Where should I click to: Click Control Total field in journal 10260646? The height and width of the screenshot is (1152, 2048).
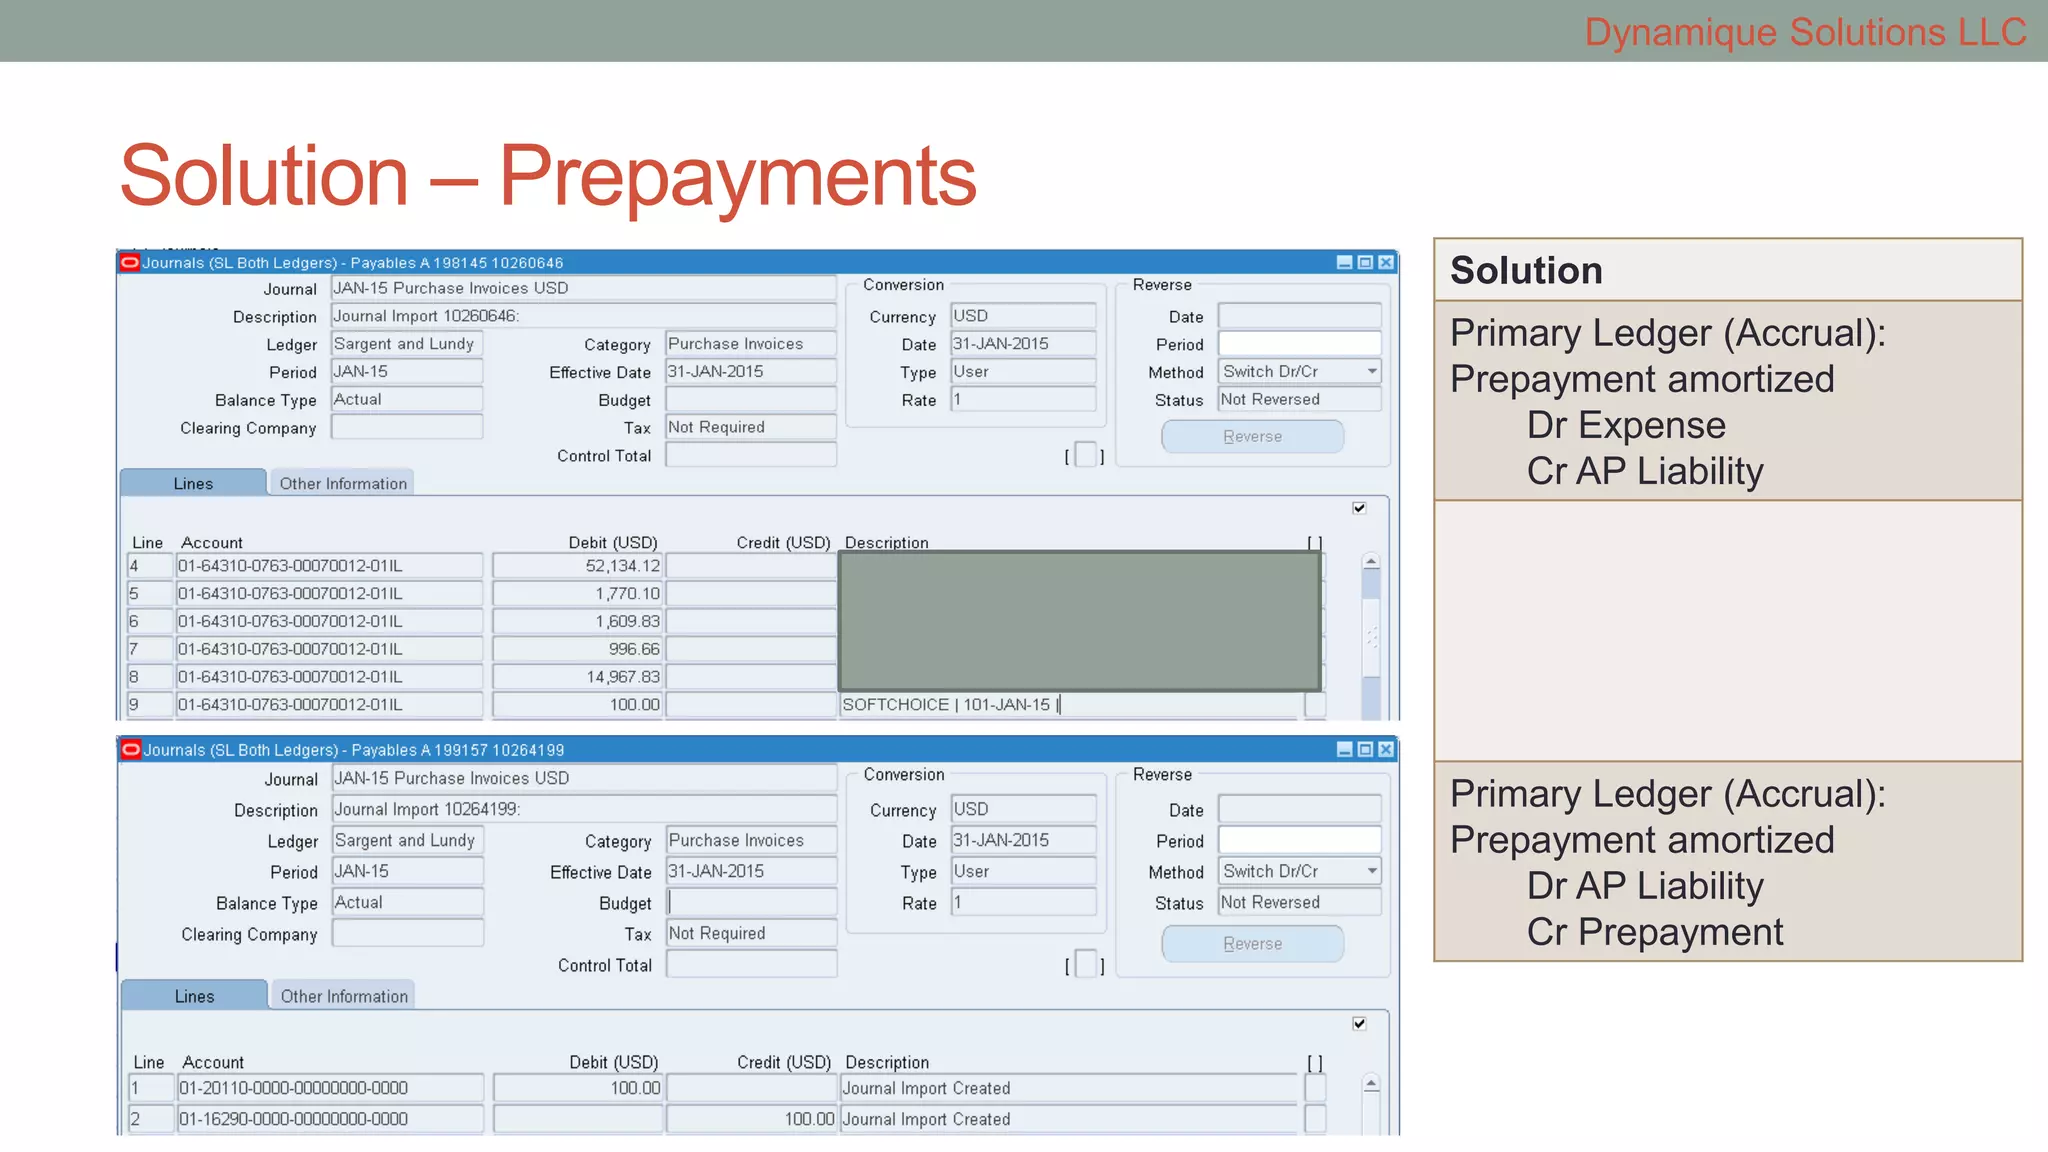coord(751,456)
